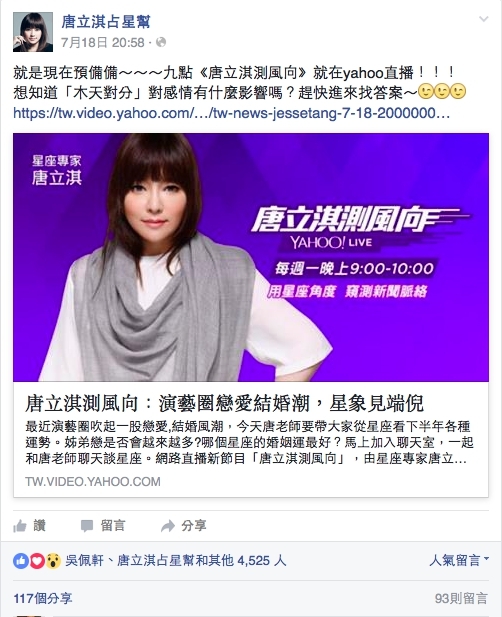The image size is (502, 617).
Task: Open article title 唐立淇測風向：演藝圈戀愛結婚潮
Action: click(224, 403)
